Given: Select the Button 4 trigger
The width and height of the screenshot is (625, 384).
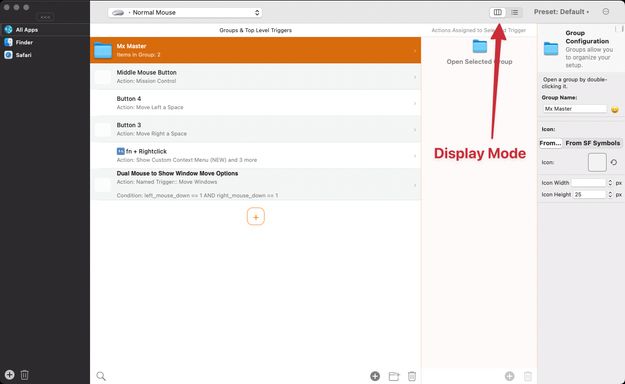Looking at the screenshot, I should [256, 103].
